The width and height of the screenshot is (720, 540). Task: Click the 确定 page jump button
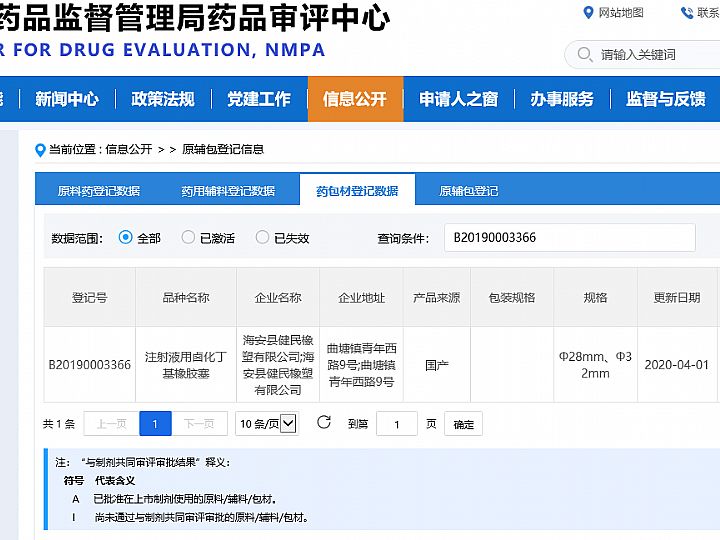463,424
